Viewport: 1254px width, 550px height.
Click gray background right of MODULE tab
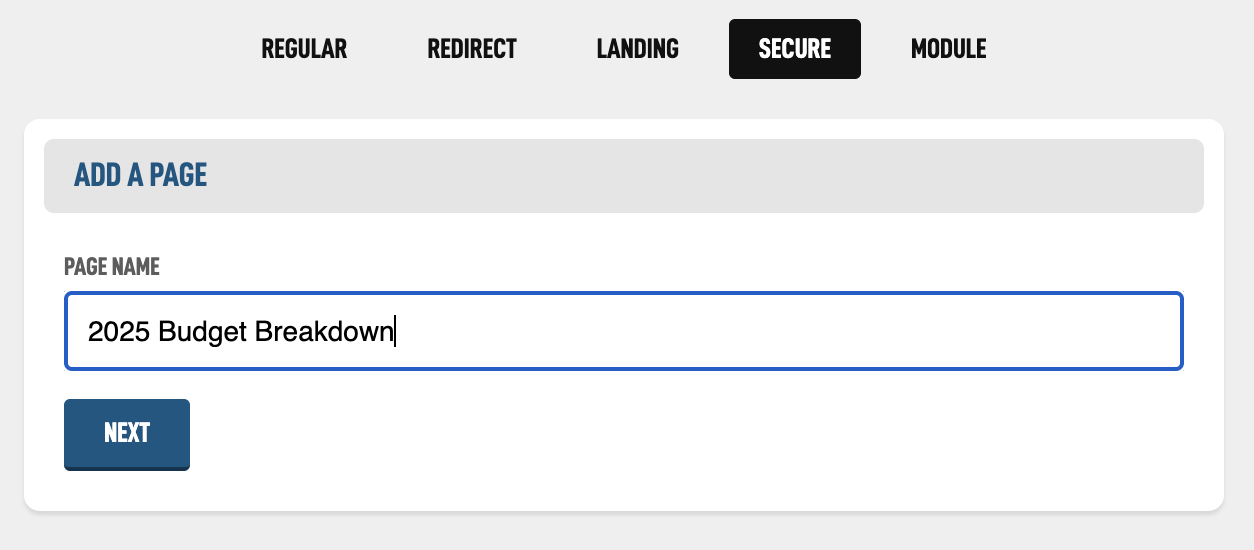pos(1120,48)
